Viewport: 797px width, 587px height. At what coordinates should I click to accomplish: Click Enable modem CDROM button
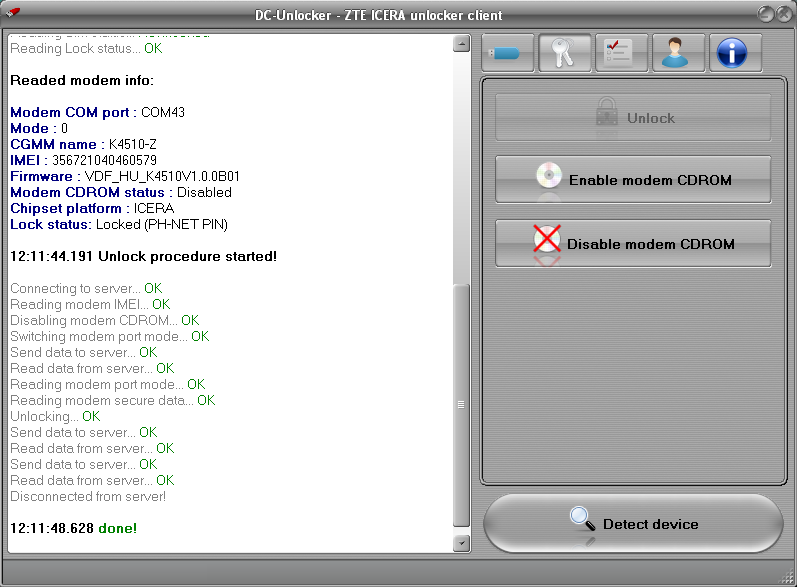[633, 179]
